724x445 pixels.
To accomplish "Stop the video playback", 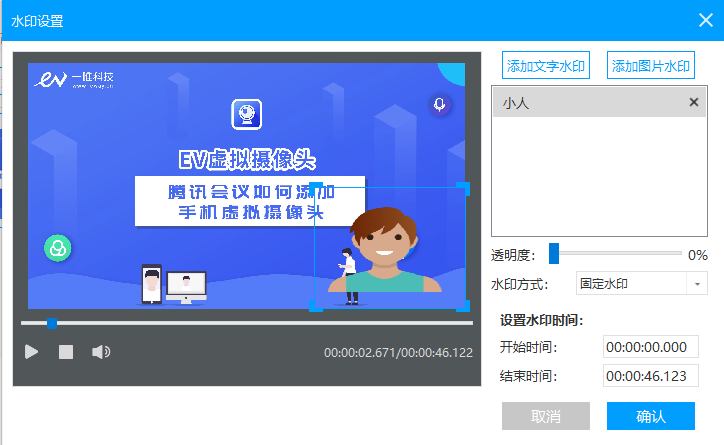I will click(66, 352).
